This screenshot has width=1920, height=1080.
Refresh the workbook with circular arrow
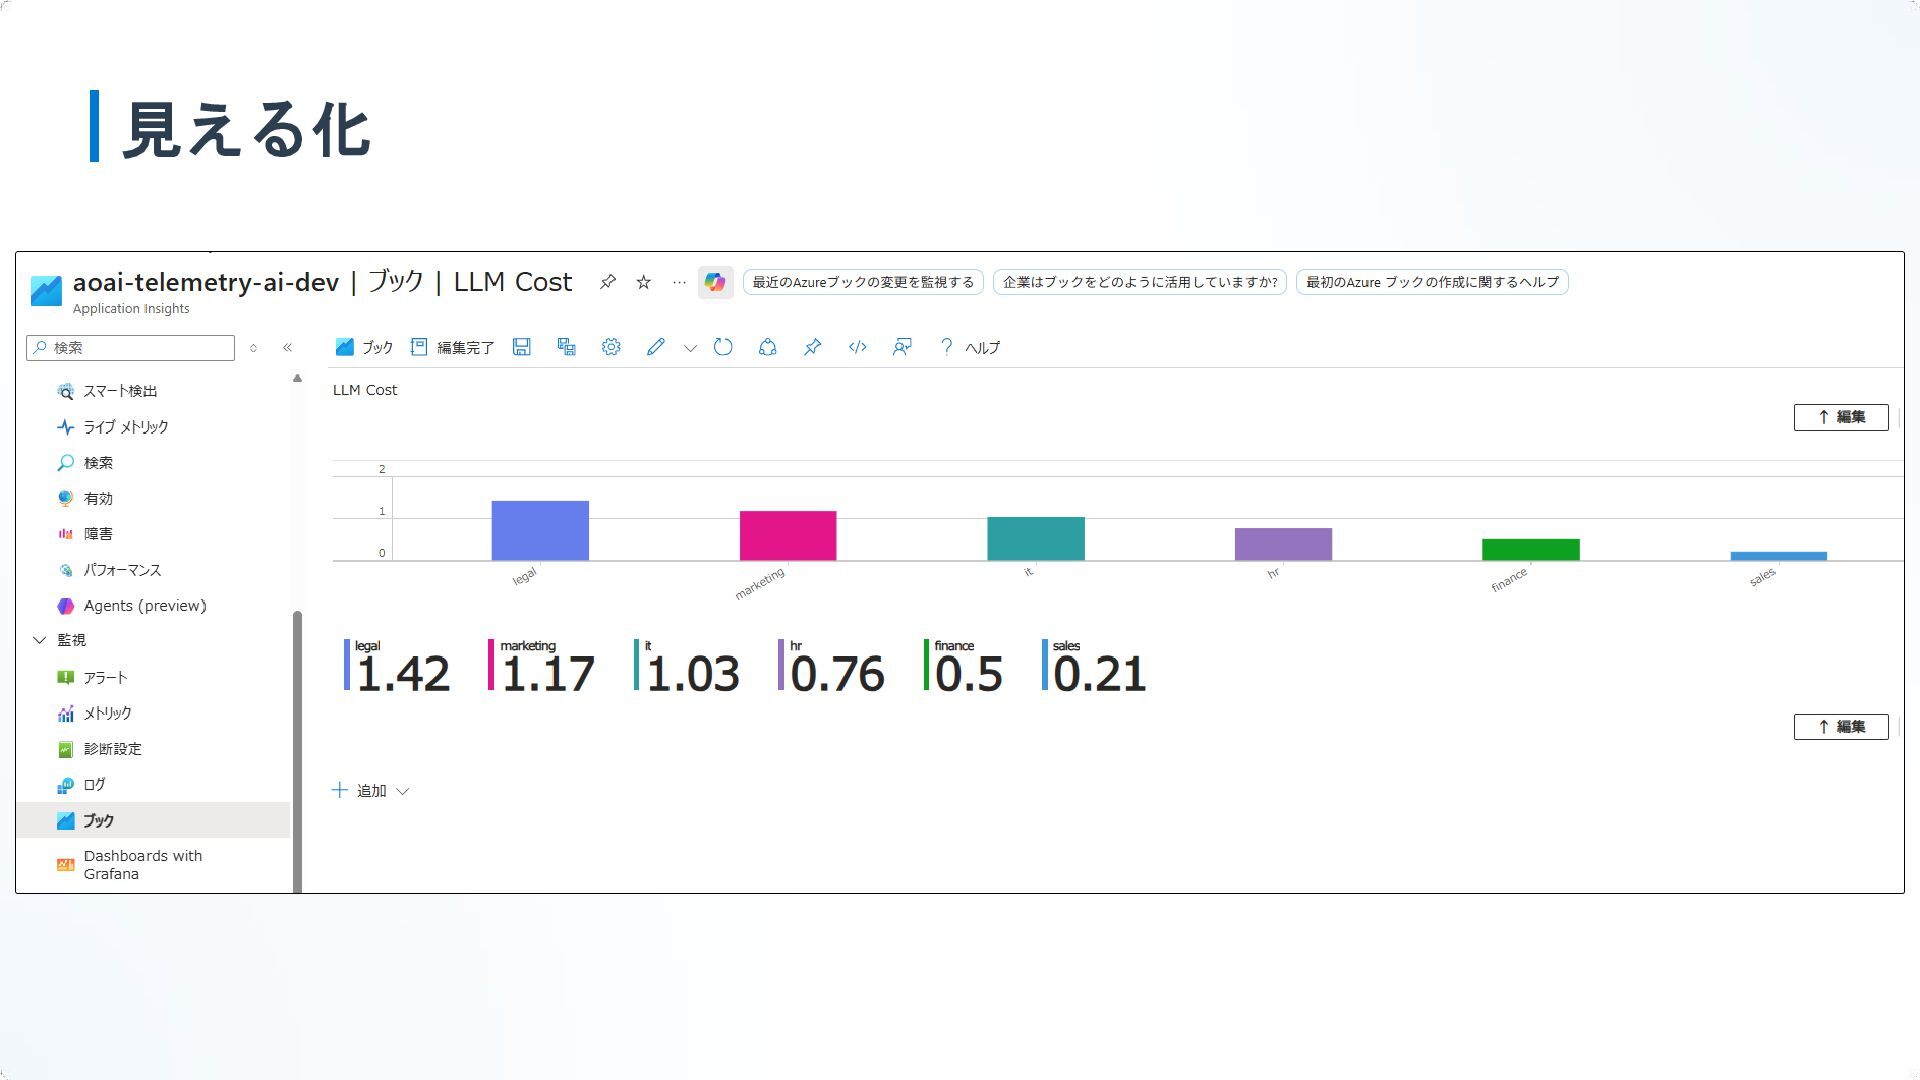723,347
